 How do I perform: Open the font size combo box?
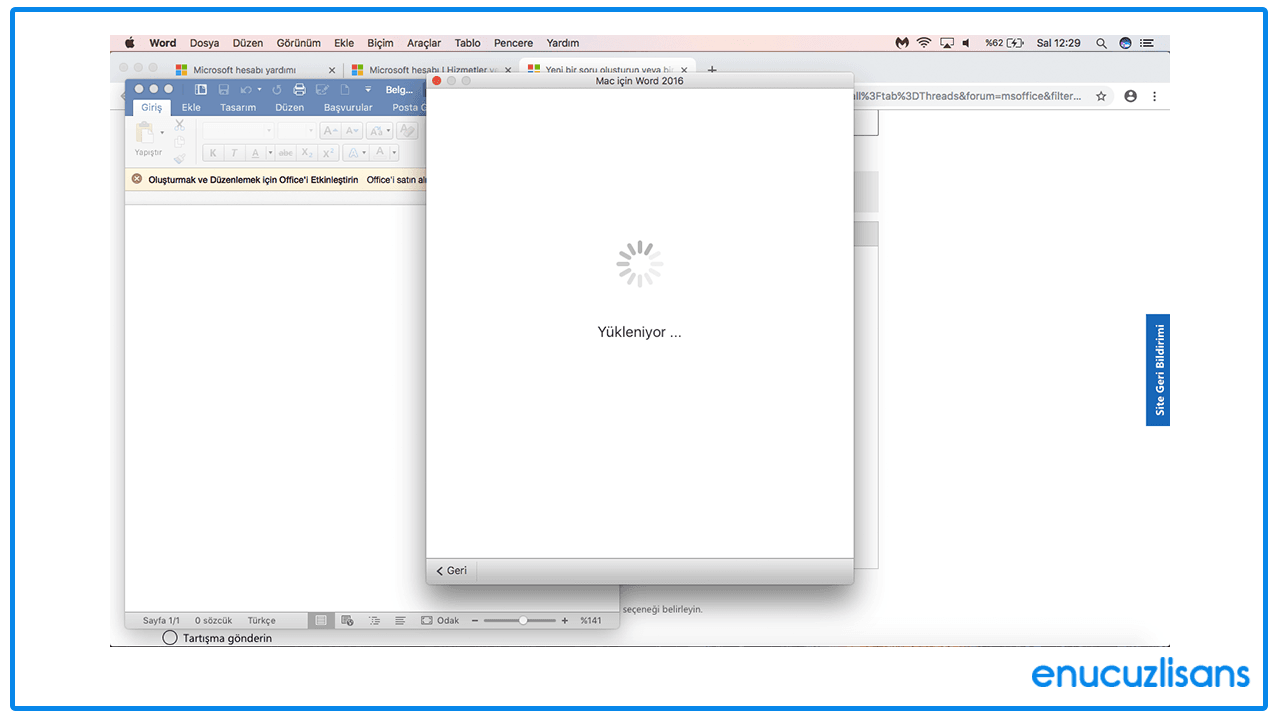(x=297, y=131)
